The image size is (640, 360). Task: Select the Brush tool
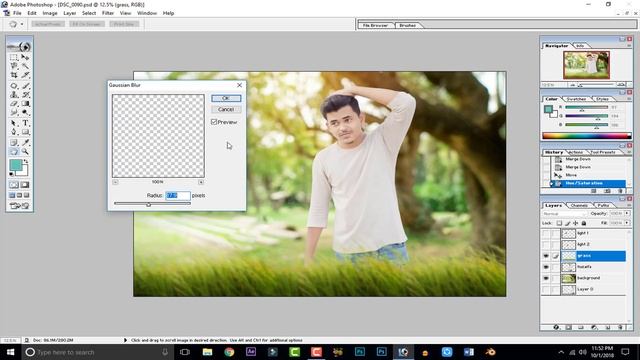pos(25,86)
